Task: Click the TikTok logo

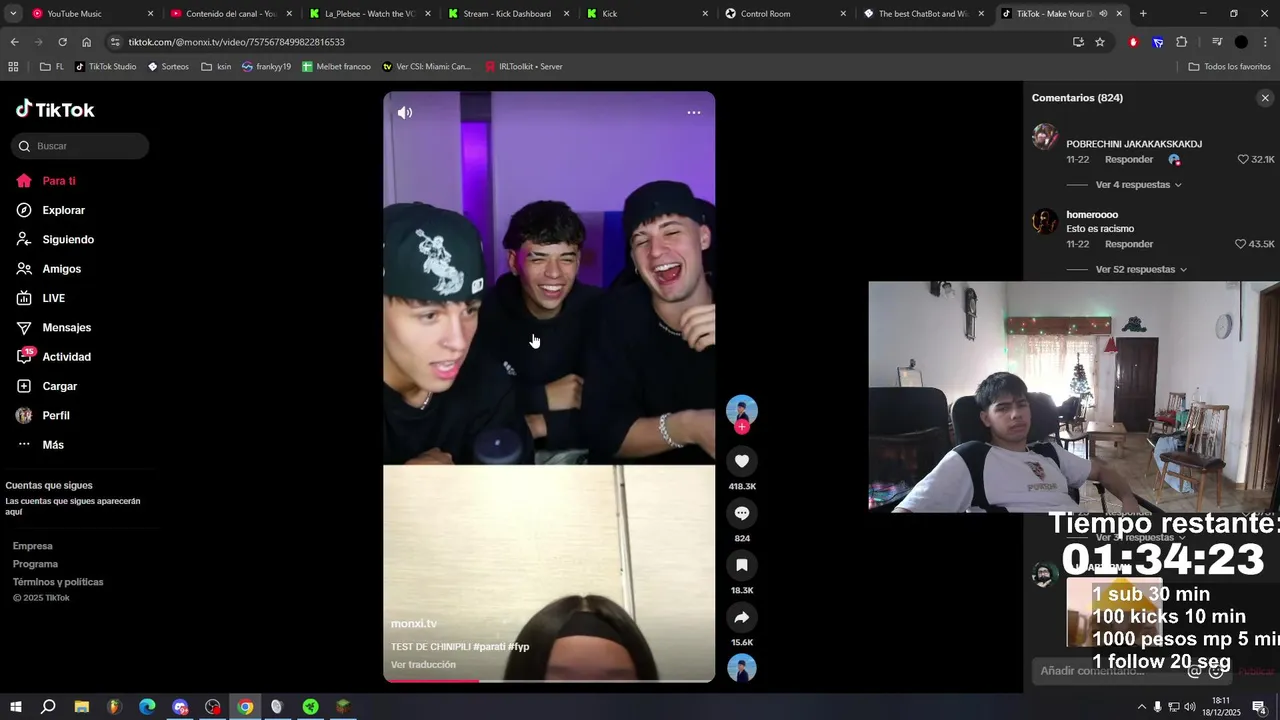Action: [x=55, y=109]
